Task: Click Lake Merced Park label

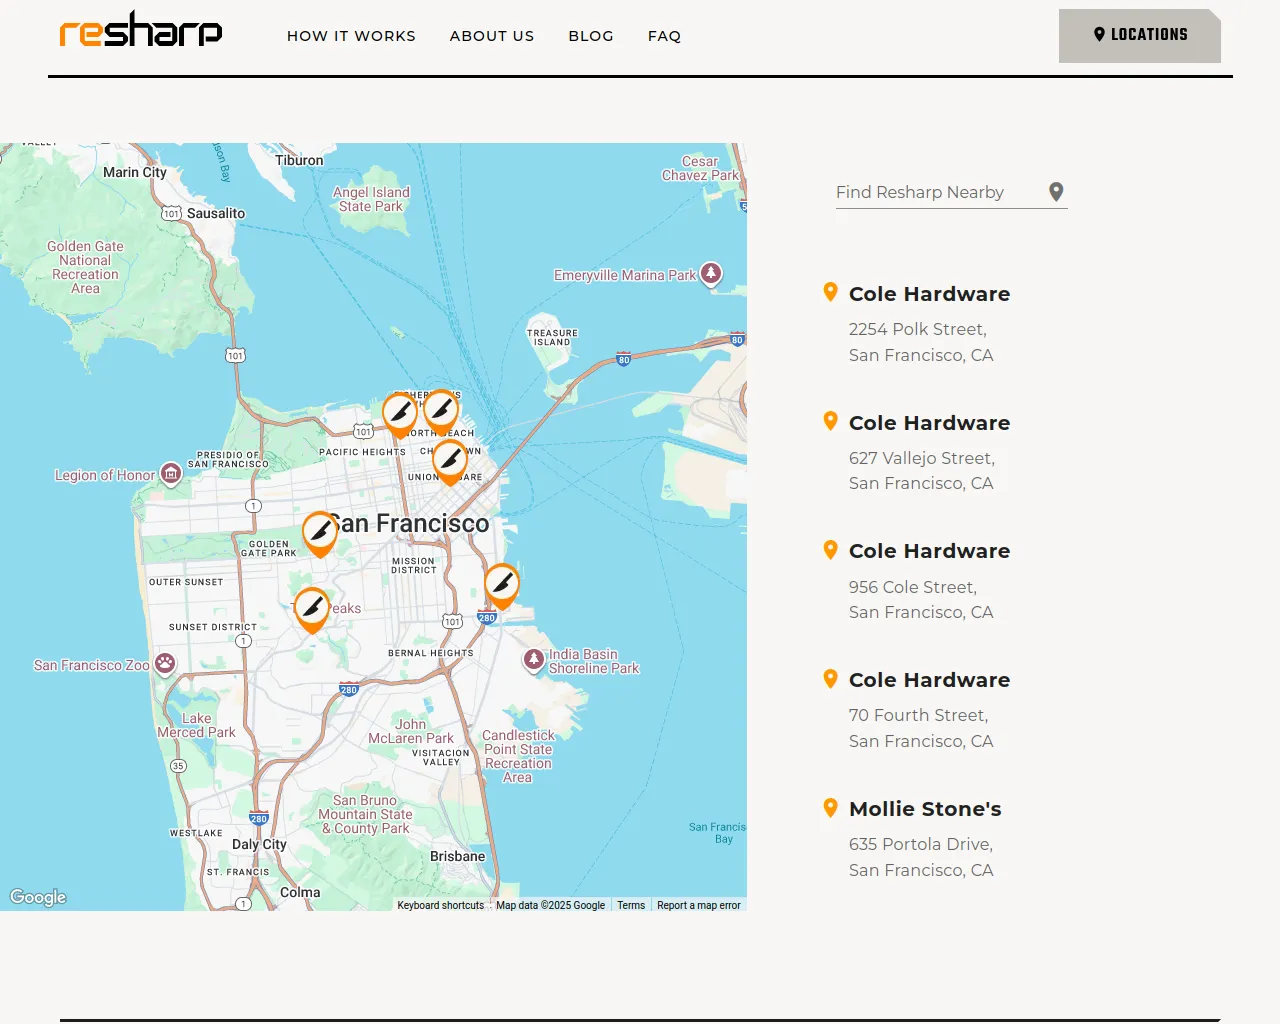Action: pos(196,725)
